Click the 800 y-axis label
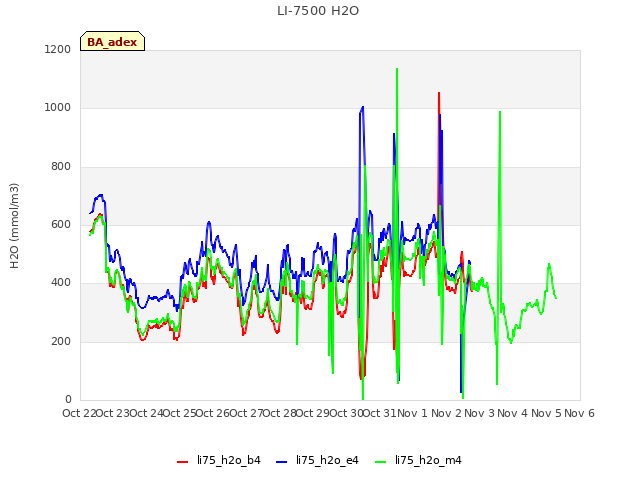The height and width of the screenshot is (480, 640). (x=61, y=167)
